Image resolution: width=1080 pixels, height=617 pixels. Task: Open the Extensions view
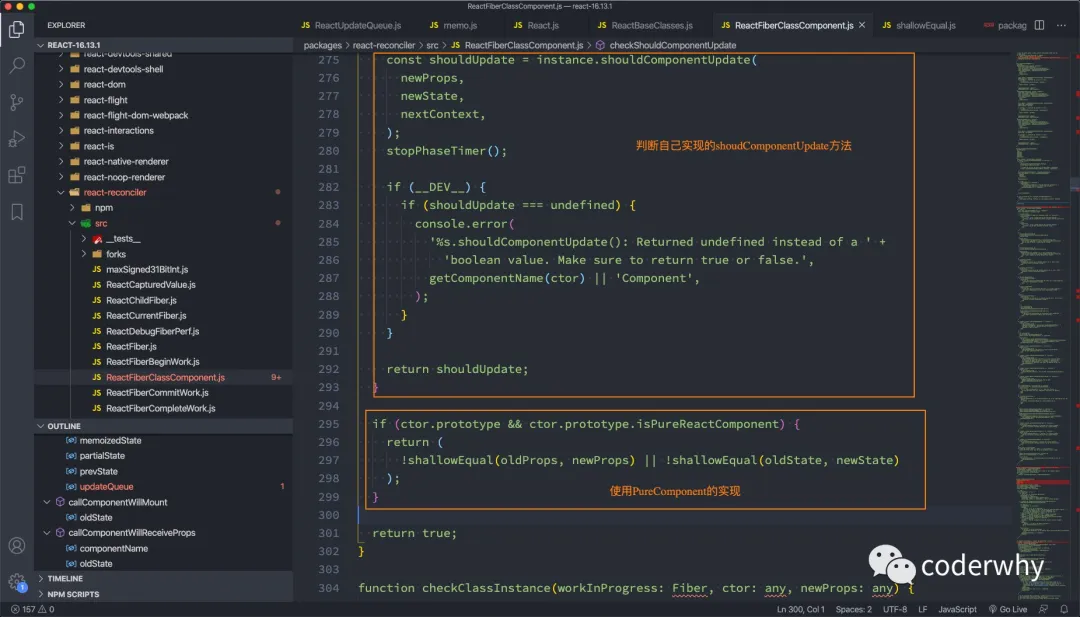click(17, 175)
